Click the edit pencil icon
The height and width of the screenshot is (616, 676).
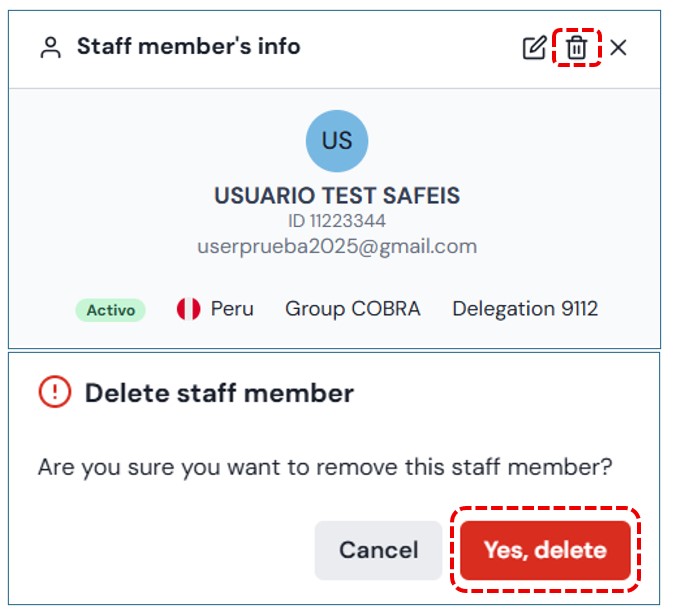(x=535, y=47)
